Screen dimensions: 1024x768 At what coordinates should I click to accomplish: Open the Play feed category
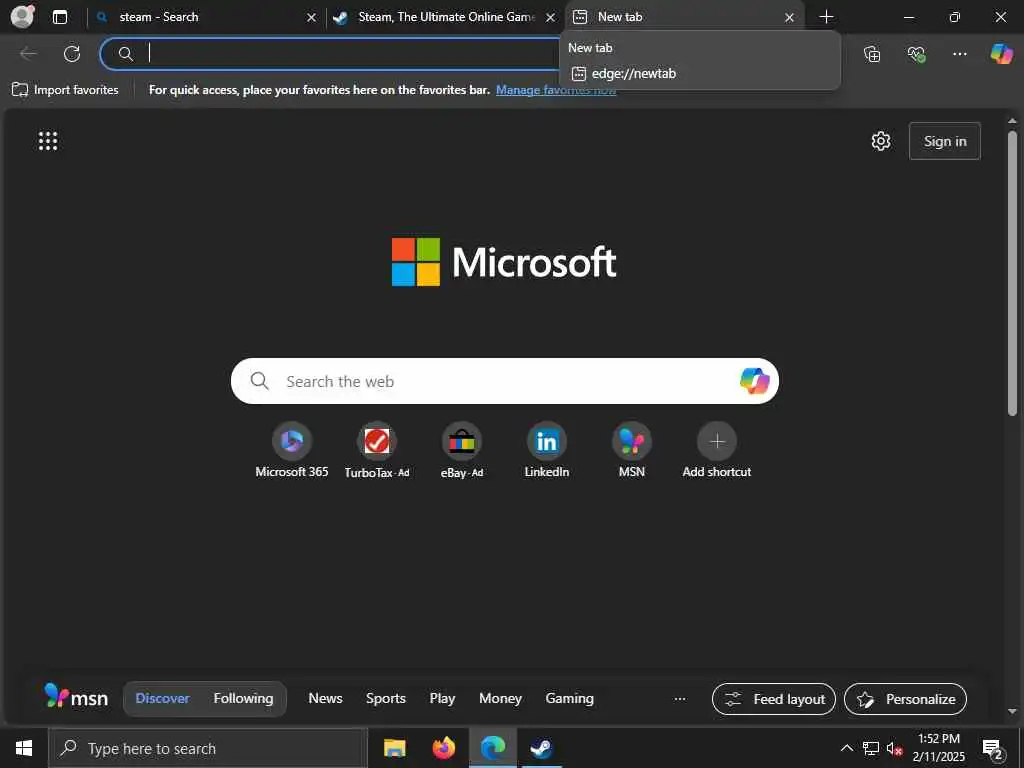pyautogui.click(x=442, y=698)
